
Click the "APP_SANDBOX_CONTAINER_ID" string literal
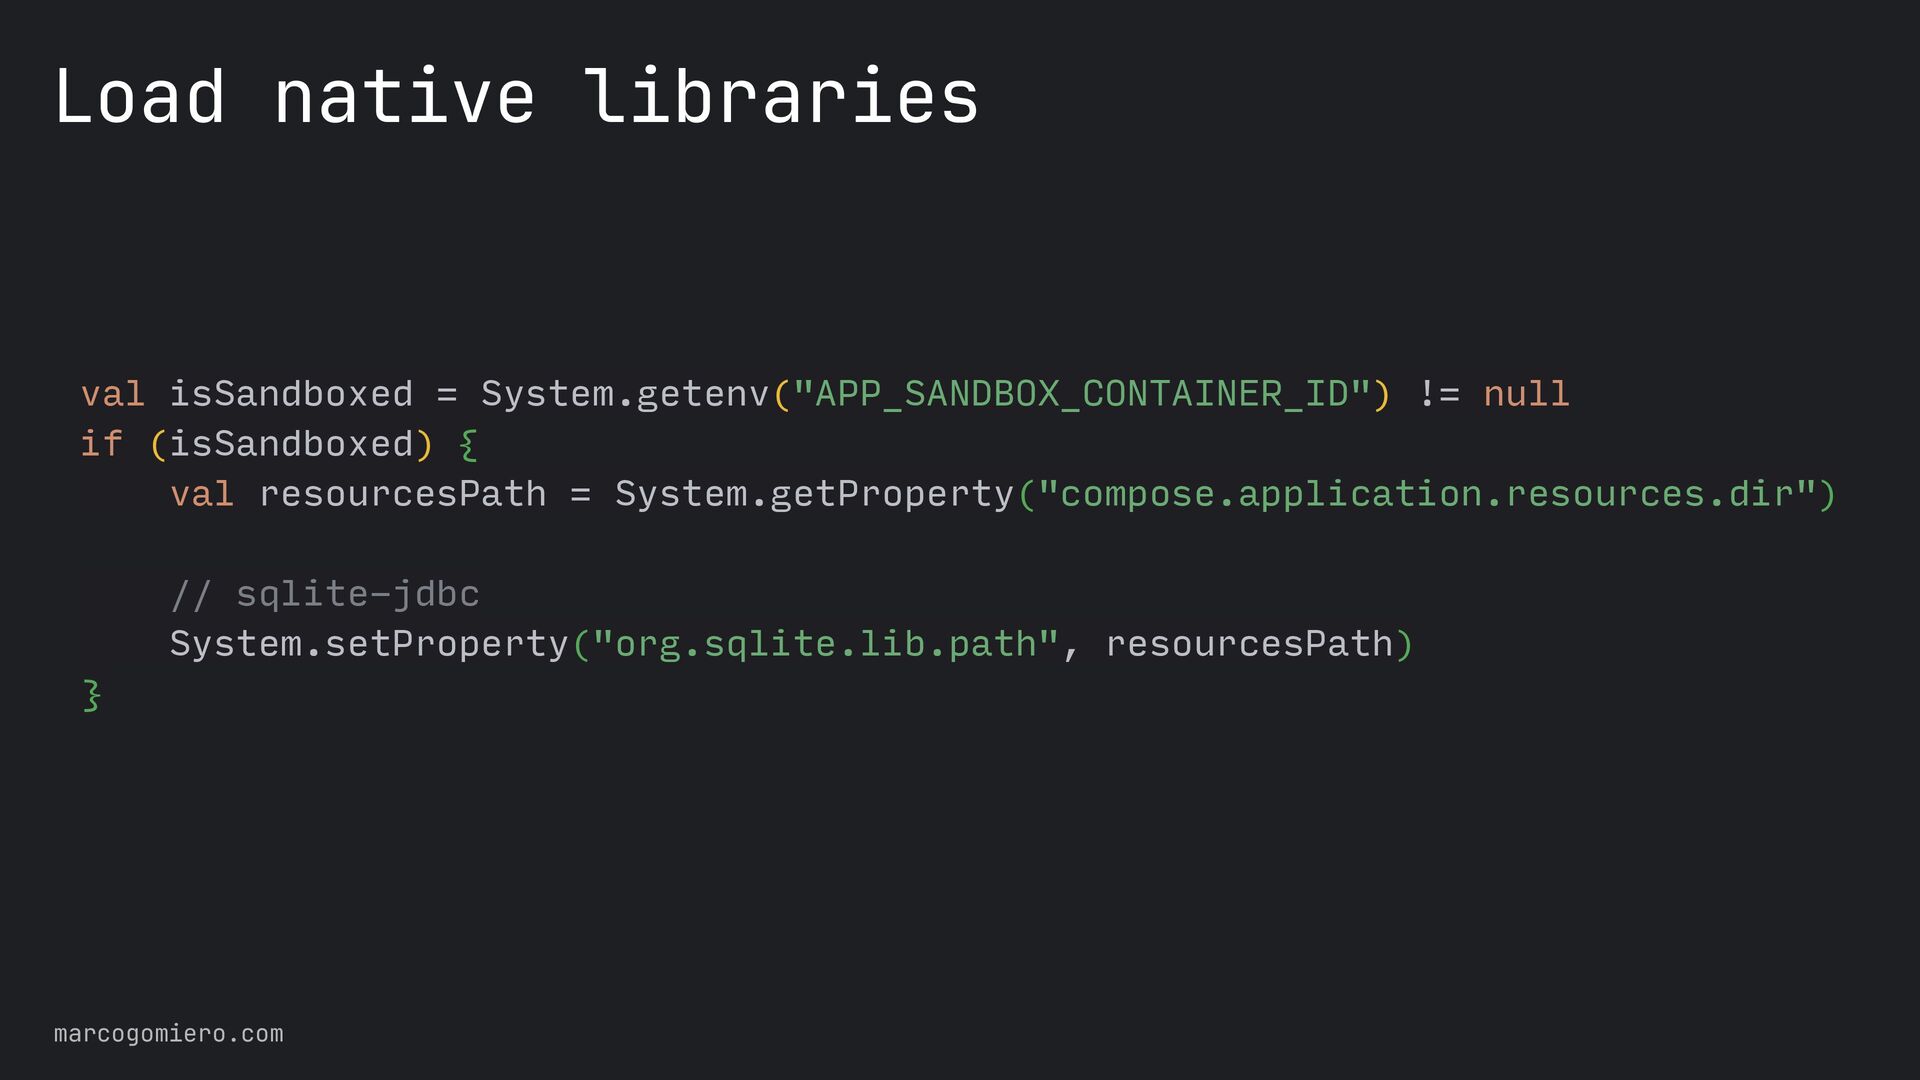point(1081,394)
